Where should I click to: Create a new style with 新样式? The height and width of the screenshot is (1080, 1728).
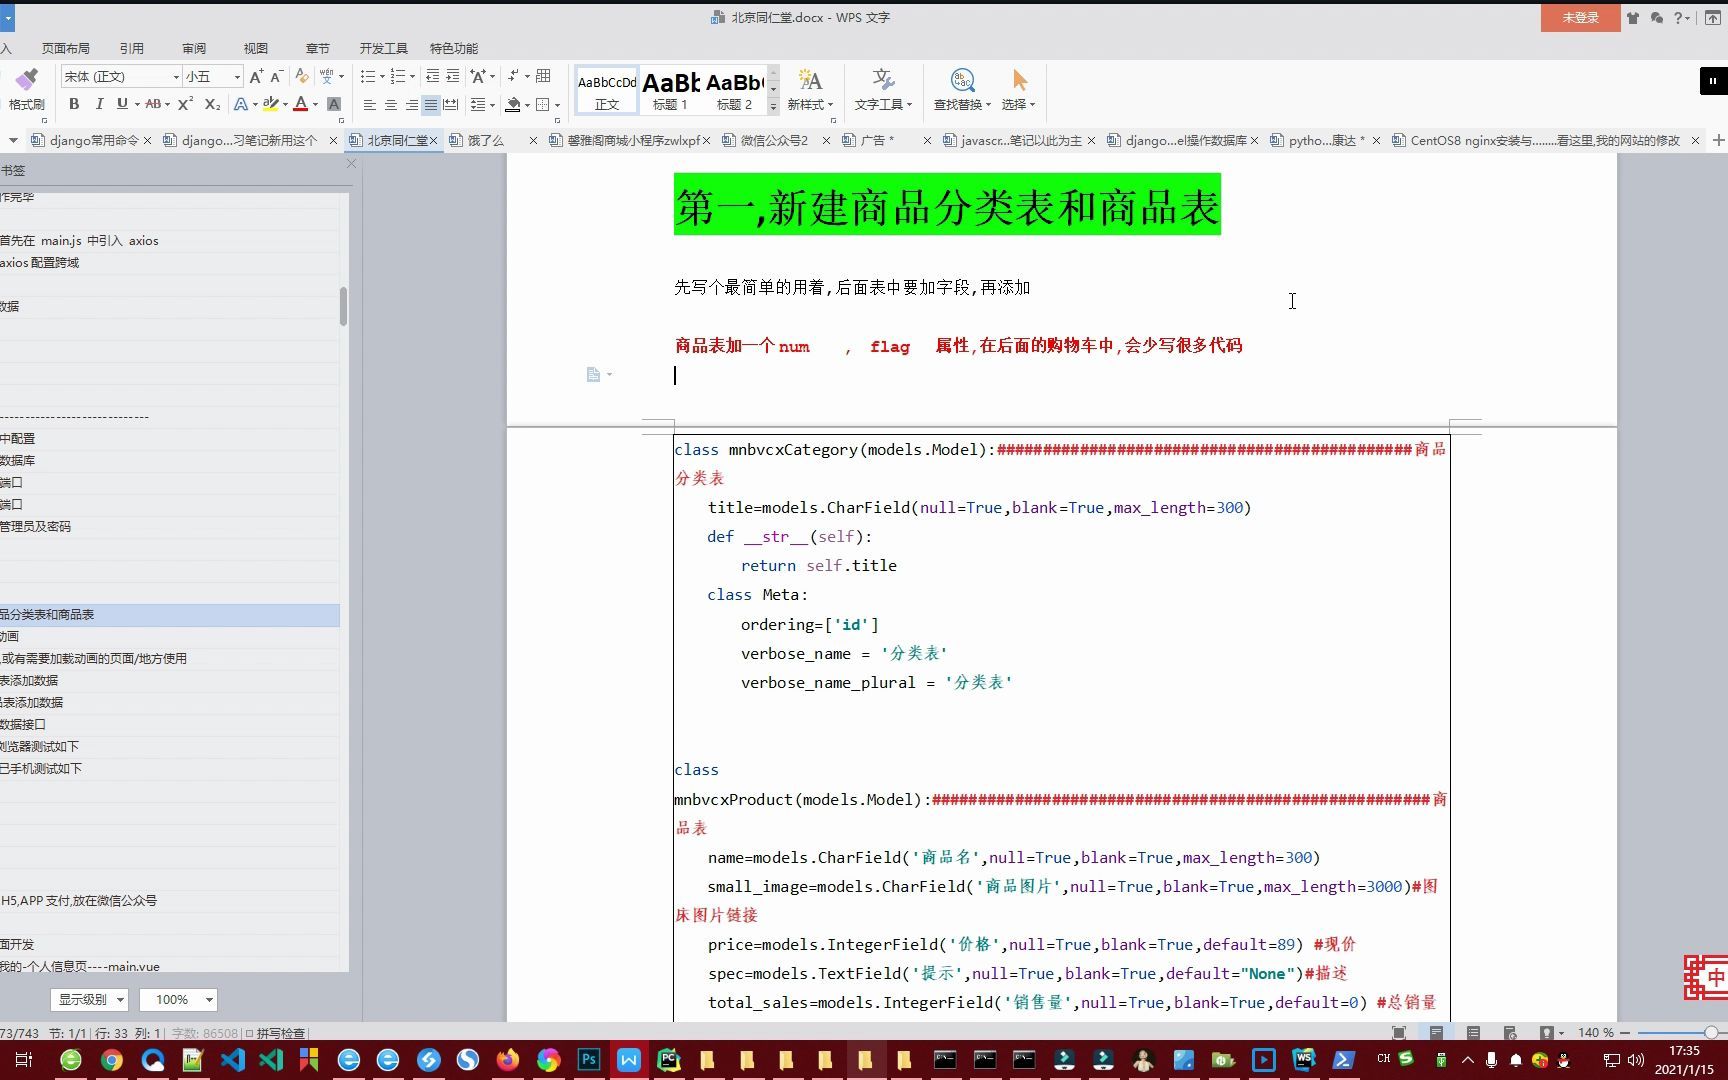(x=808, y=88)
